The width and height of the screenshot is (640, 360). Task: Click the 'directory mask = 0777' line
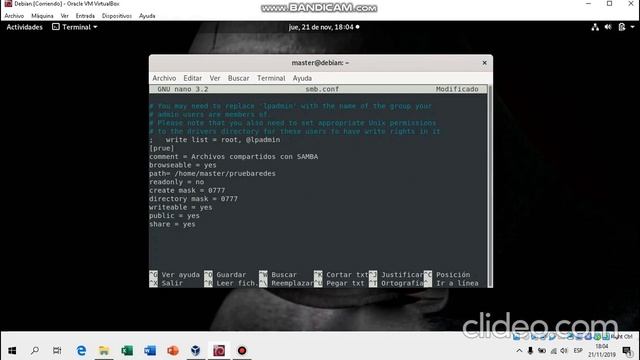[x=193, y=199]
